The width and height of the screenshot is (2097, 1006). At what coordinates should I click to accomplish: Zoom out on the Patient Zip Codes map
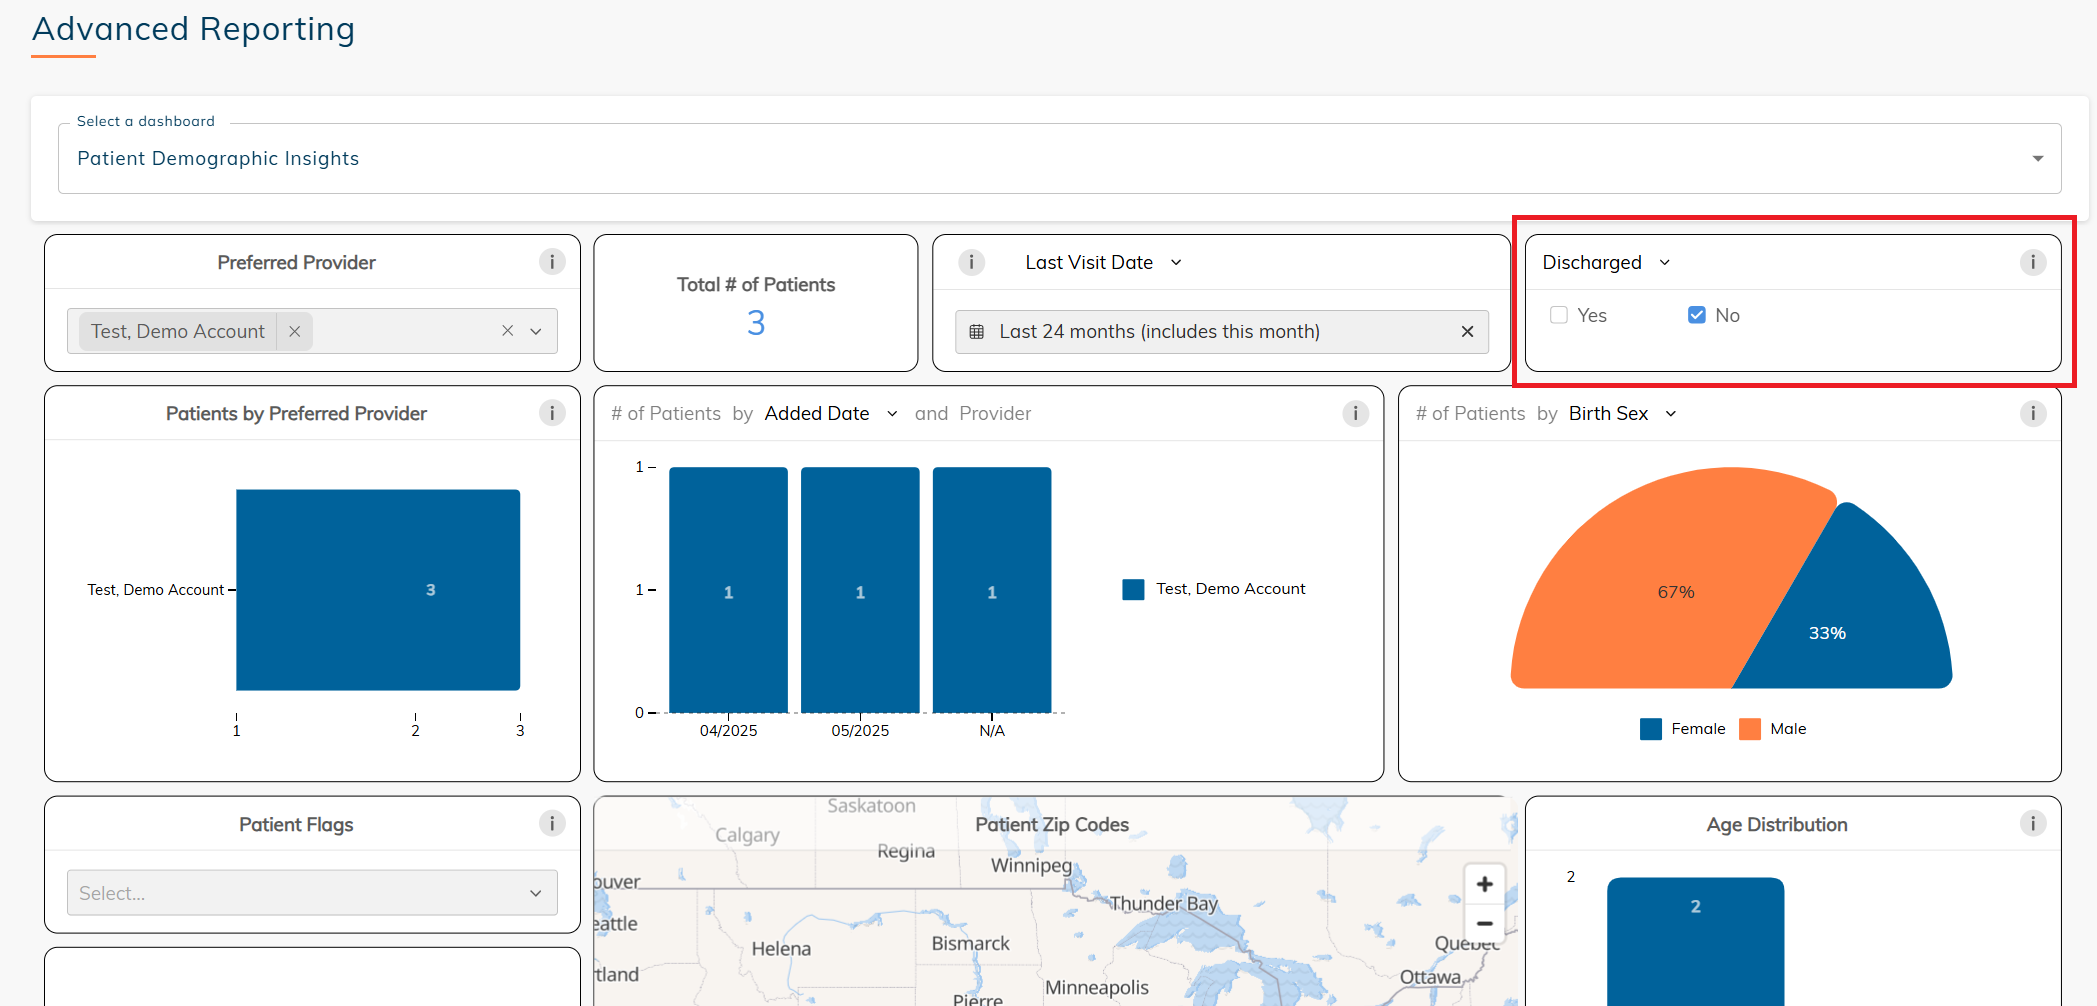point(1484,923)
